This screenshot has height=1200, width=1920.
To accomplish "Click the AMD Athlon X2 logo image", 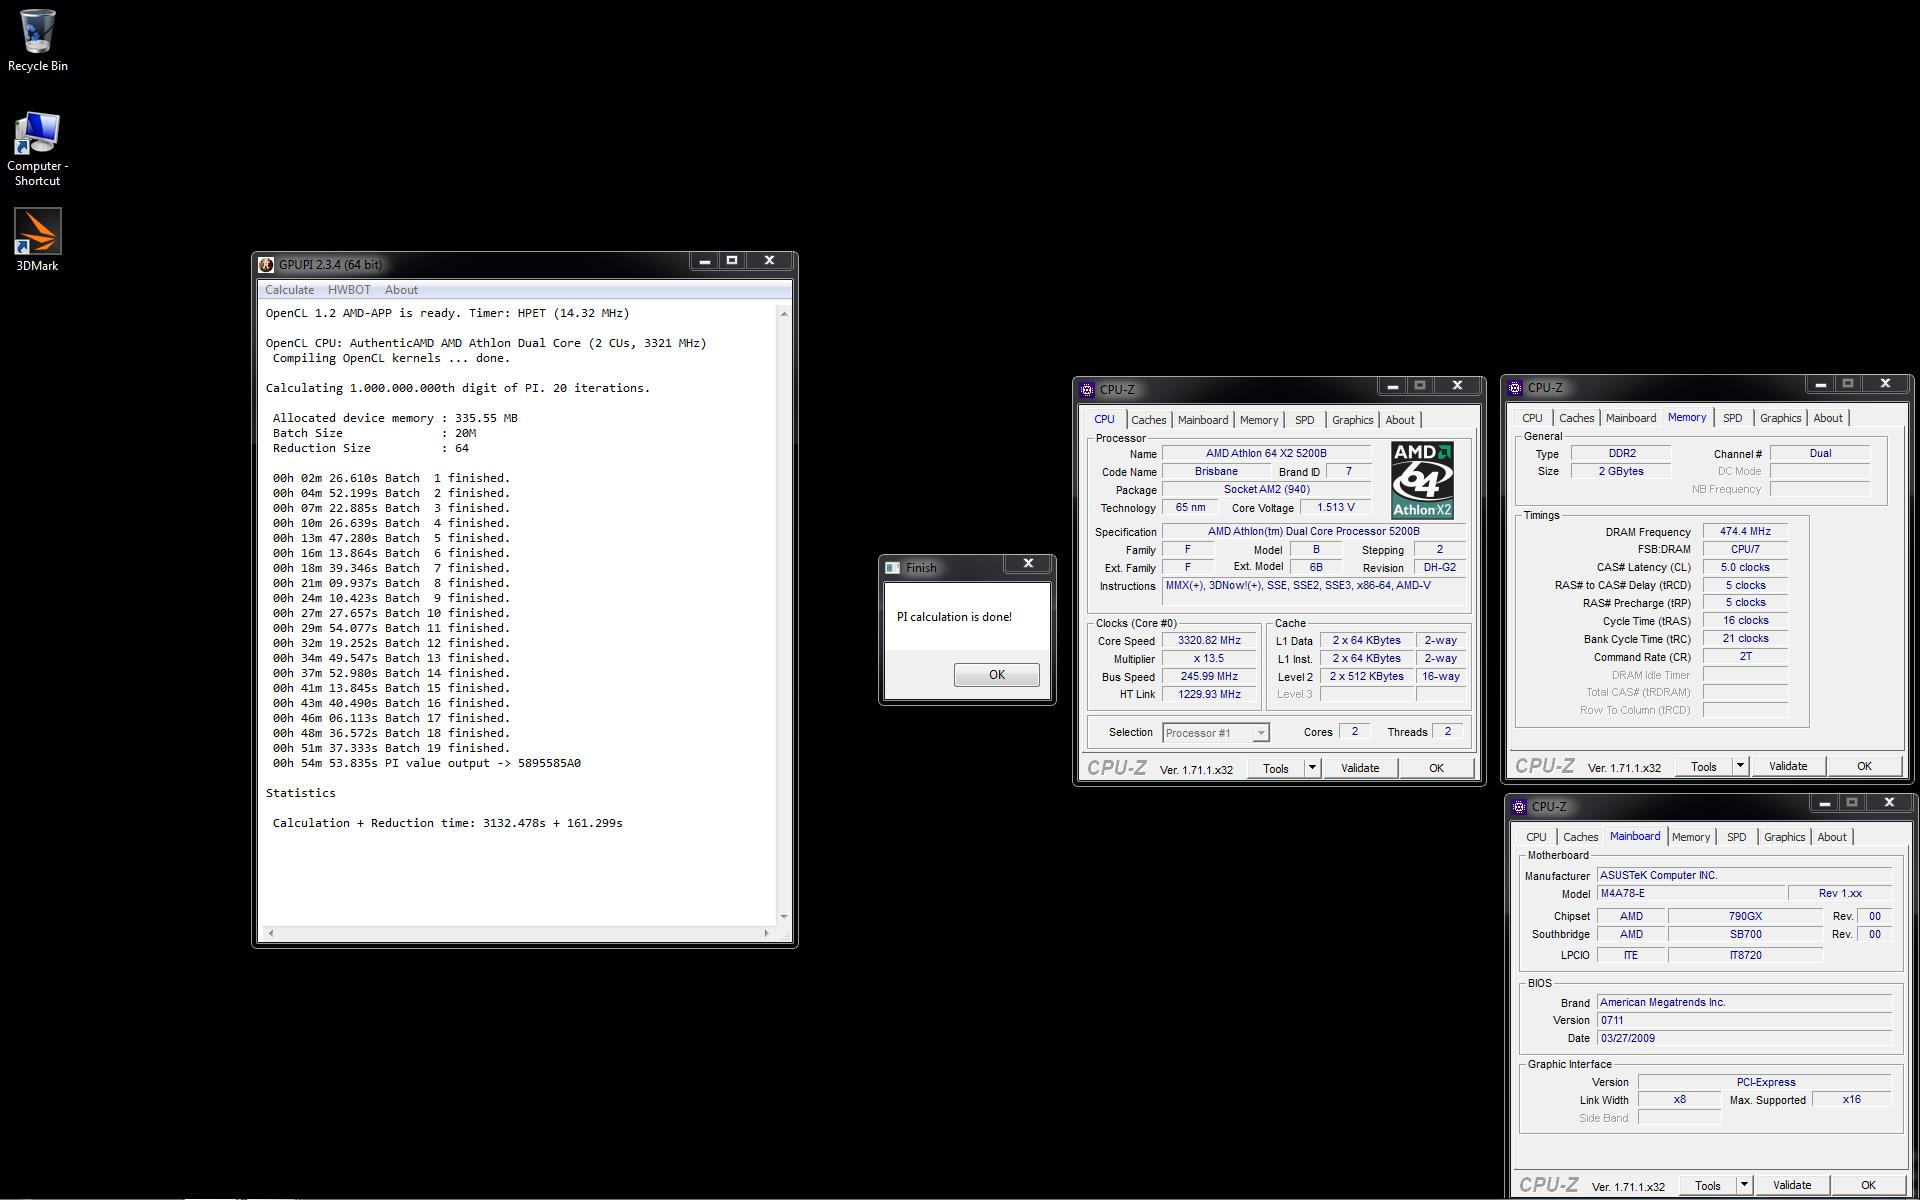I will pos(1422,481).
